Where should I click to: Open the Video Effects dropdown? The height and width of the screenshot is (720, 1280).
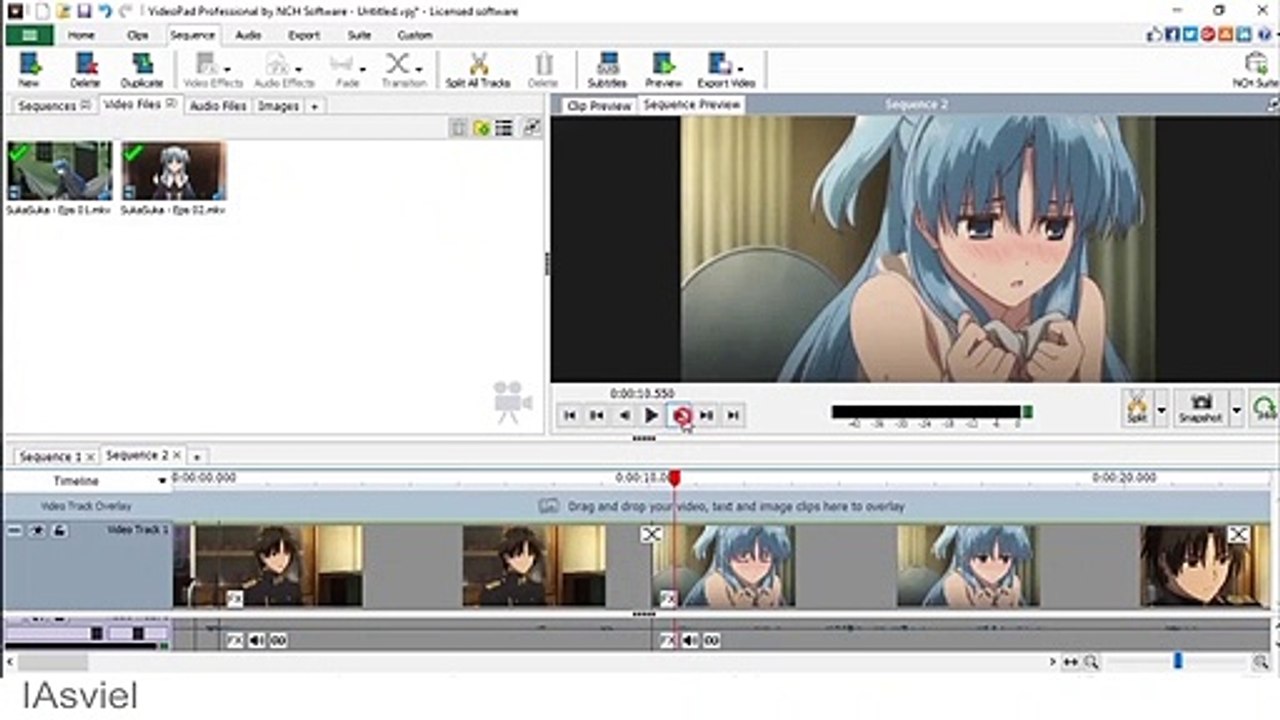point(228,70)
